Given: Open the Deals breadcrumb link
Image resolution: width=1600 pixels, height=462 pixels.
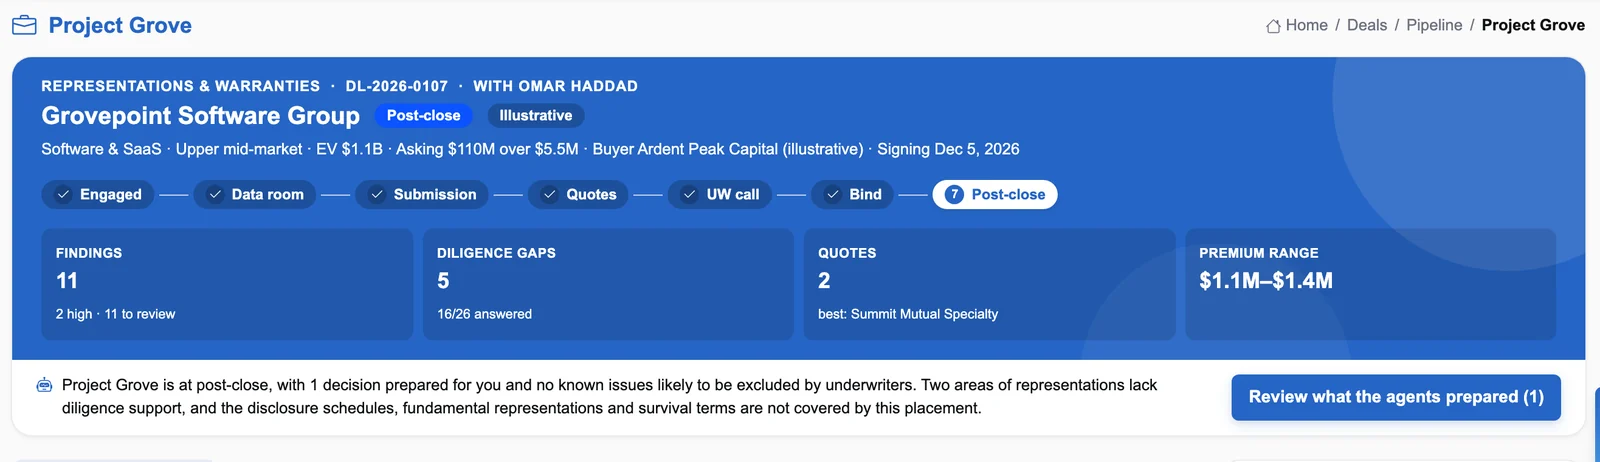Looking at the screenshot, I should pos(1367,26).
